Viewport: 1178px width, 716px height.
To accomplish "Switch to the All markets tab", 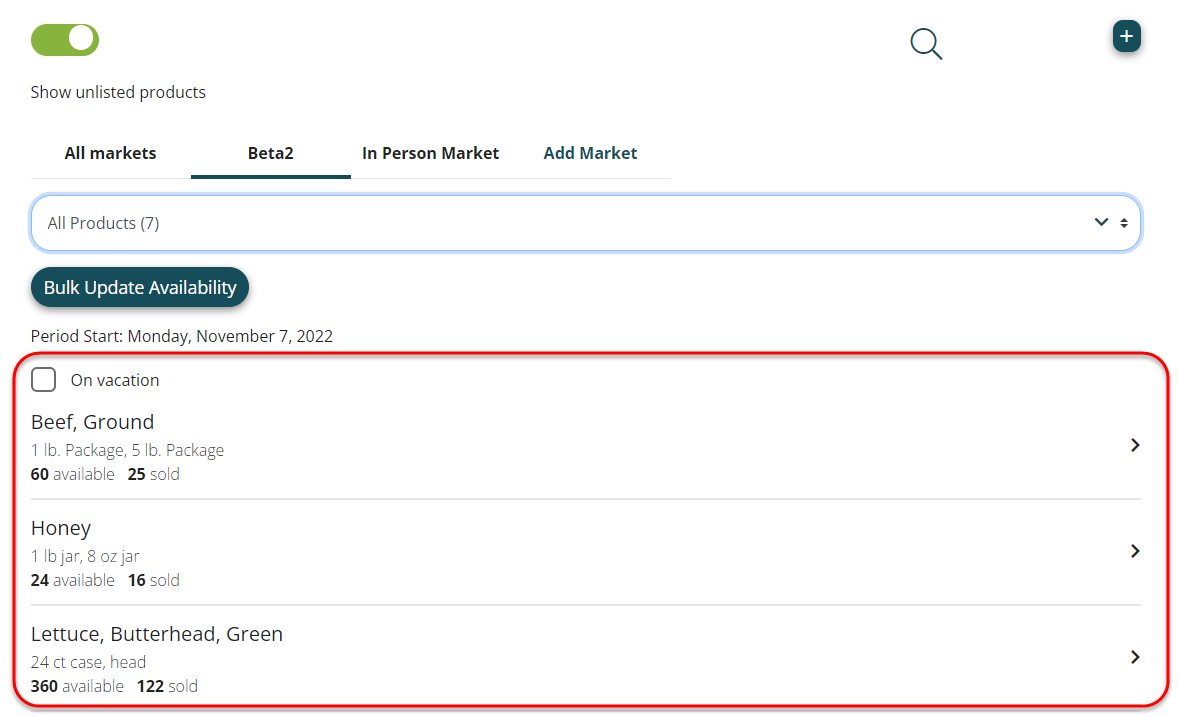I will click(110, 153).
